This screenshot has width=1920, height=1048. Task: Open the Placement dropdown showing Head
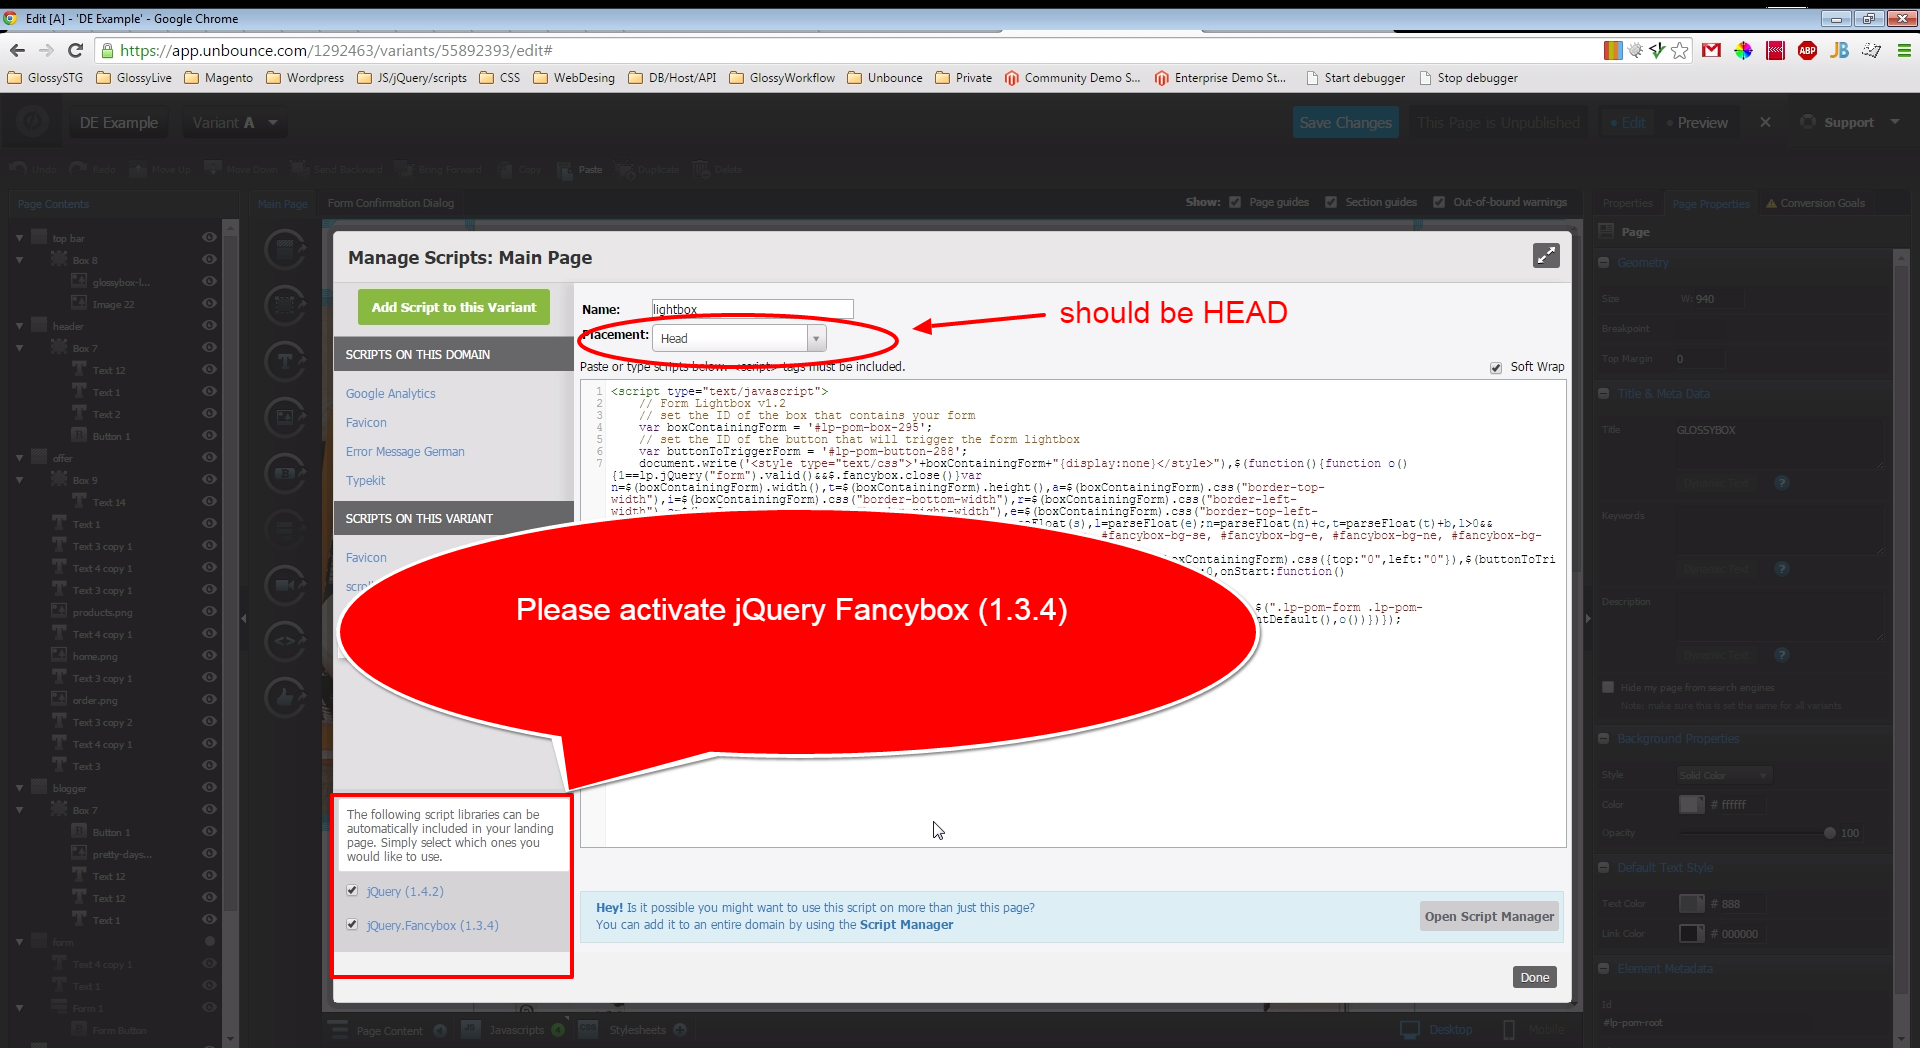739,338
